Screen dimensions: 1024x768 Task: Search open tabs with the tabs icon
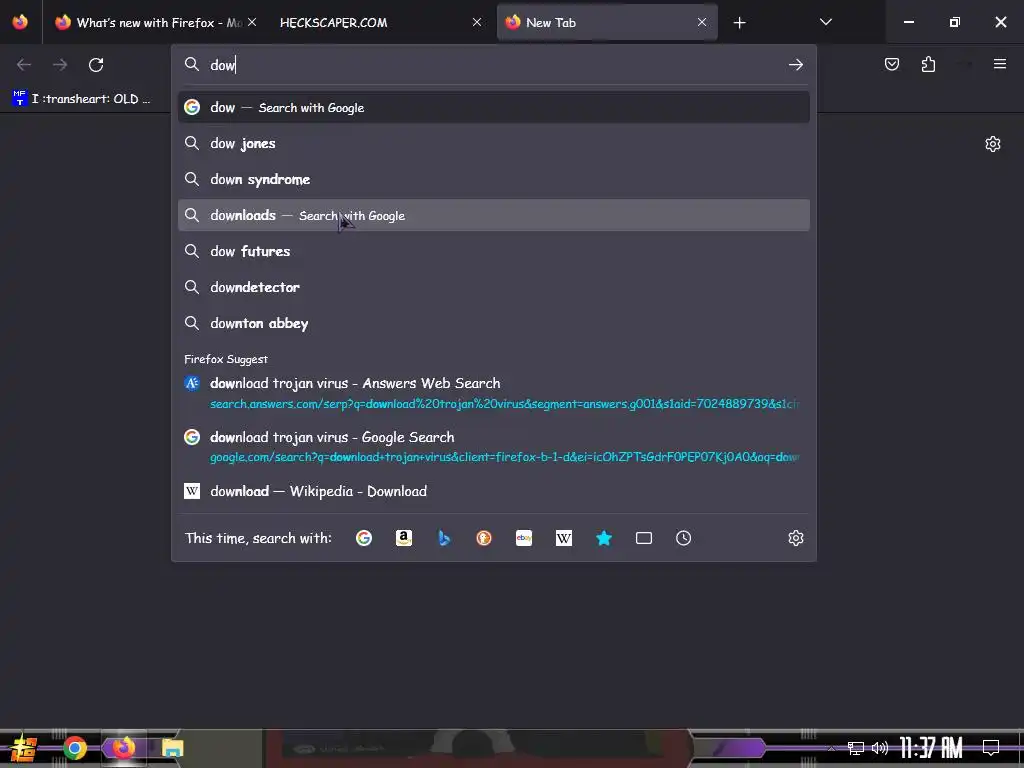click(x=644, y=538)
